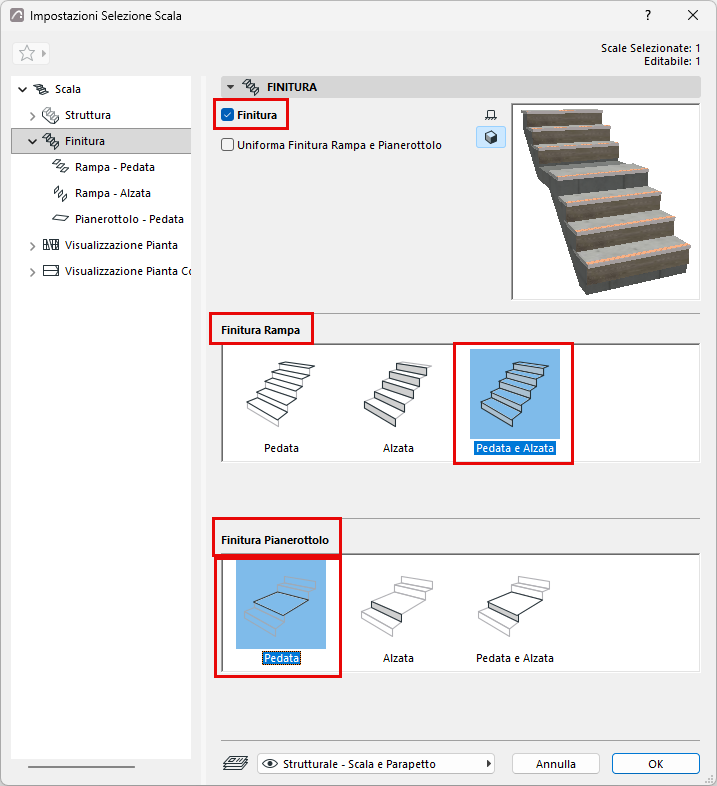This screenshot has height=786, width=717.
Task: Open the arrow next to favorites star
Action: pos(44,53)
